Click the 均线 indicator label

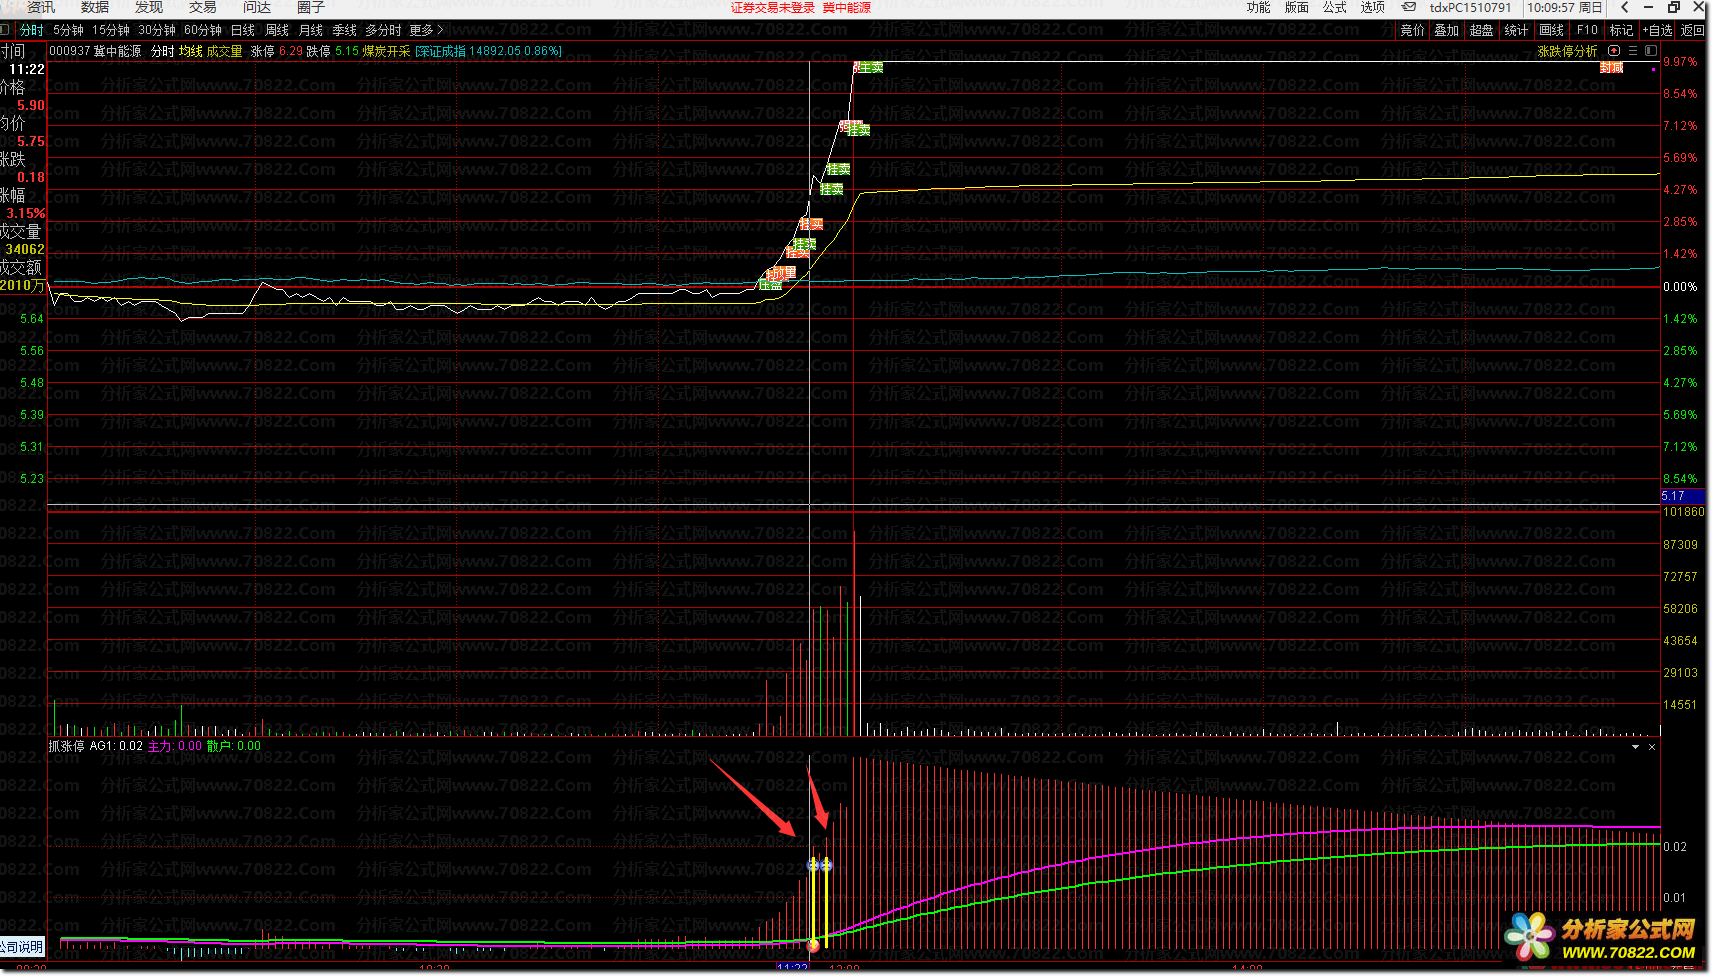pyautogui.click(x=191, y=51)
